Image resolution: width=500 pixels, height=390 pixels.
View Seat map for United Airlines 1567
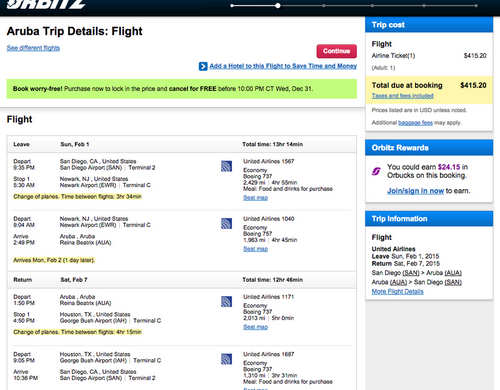click(x=255, y=198)
